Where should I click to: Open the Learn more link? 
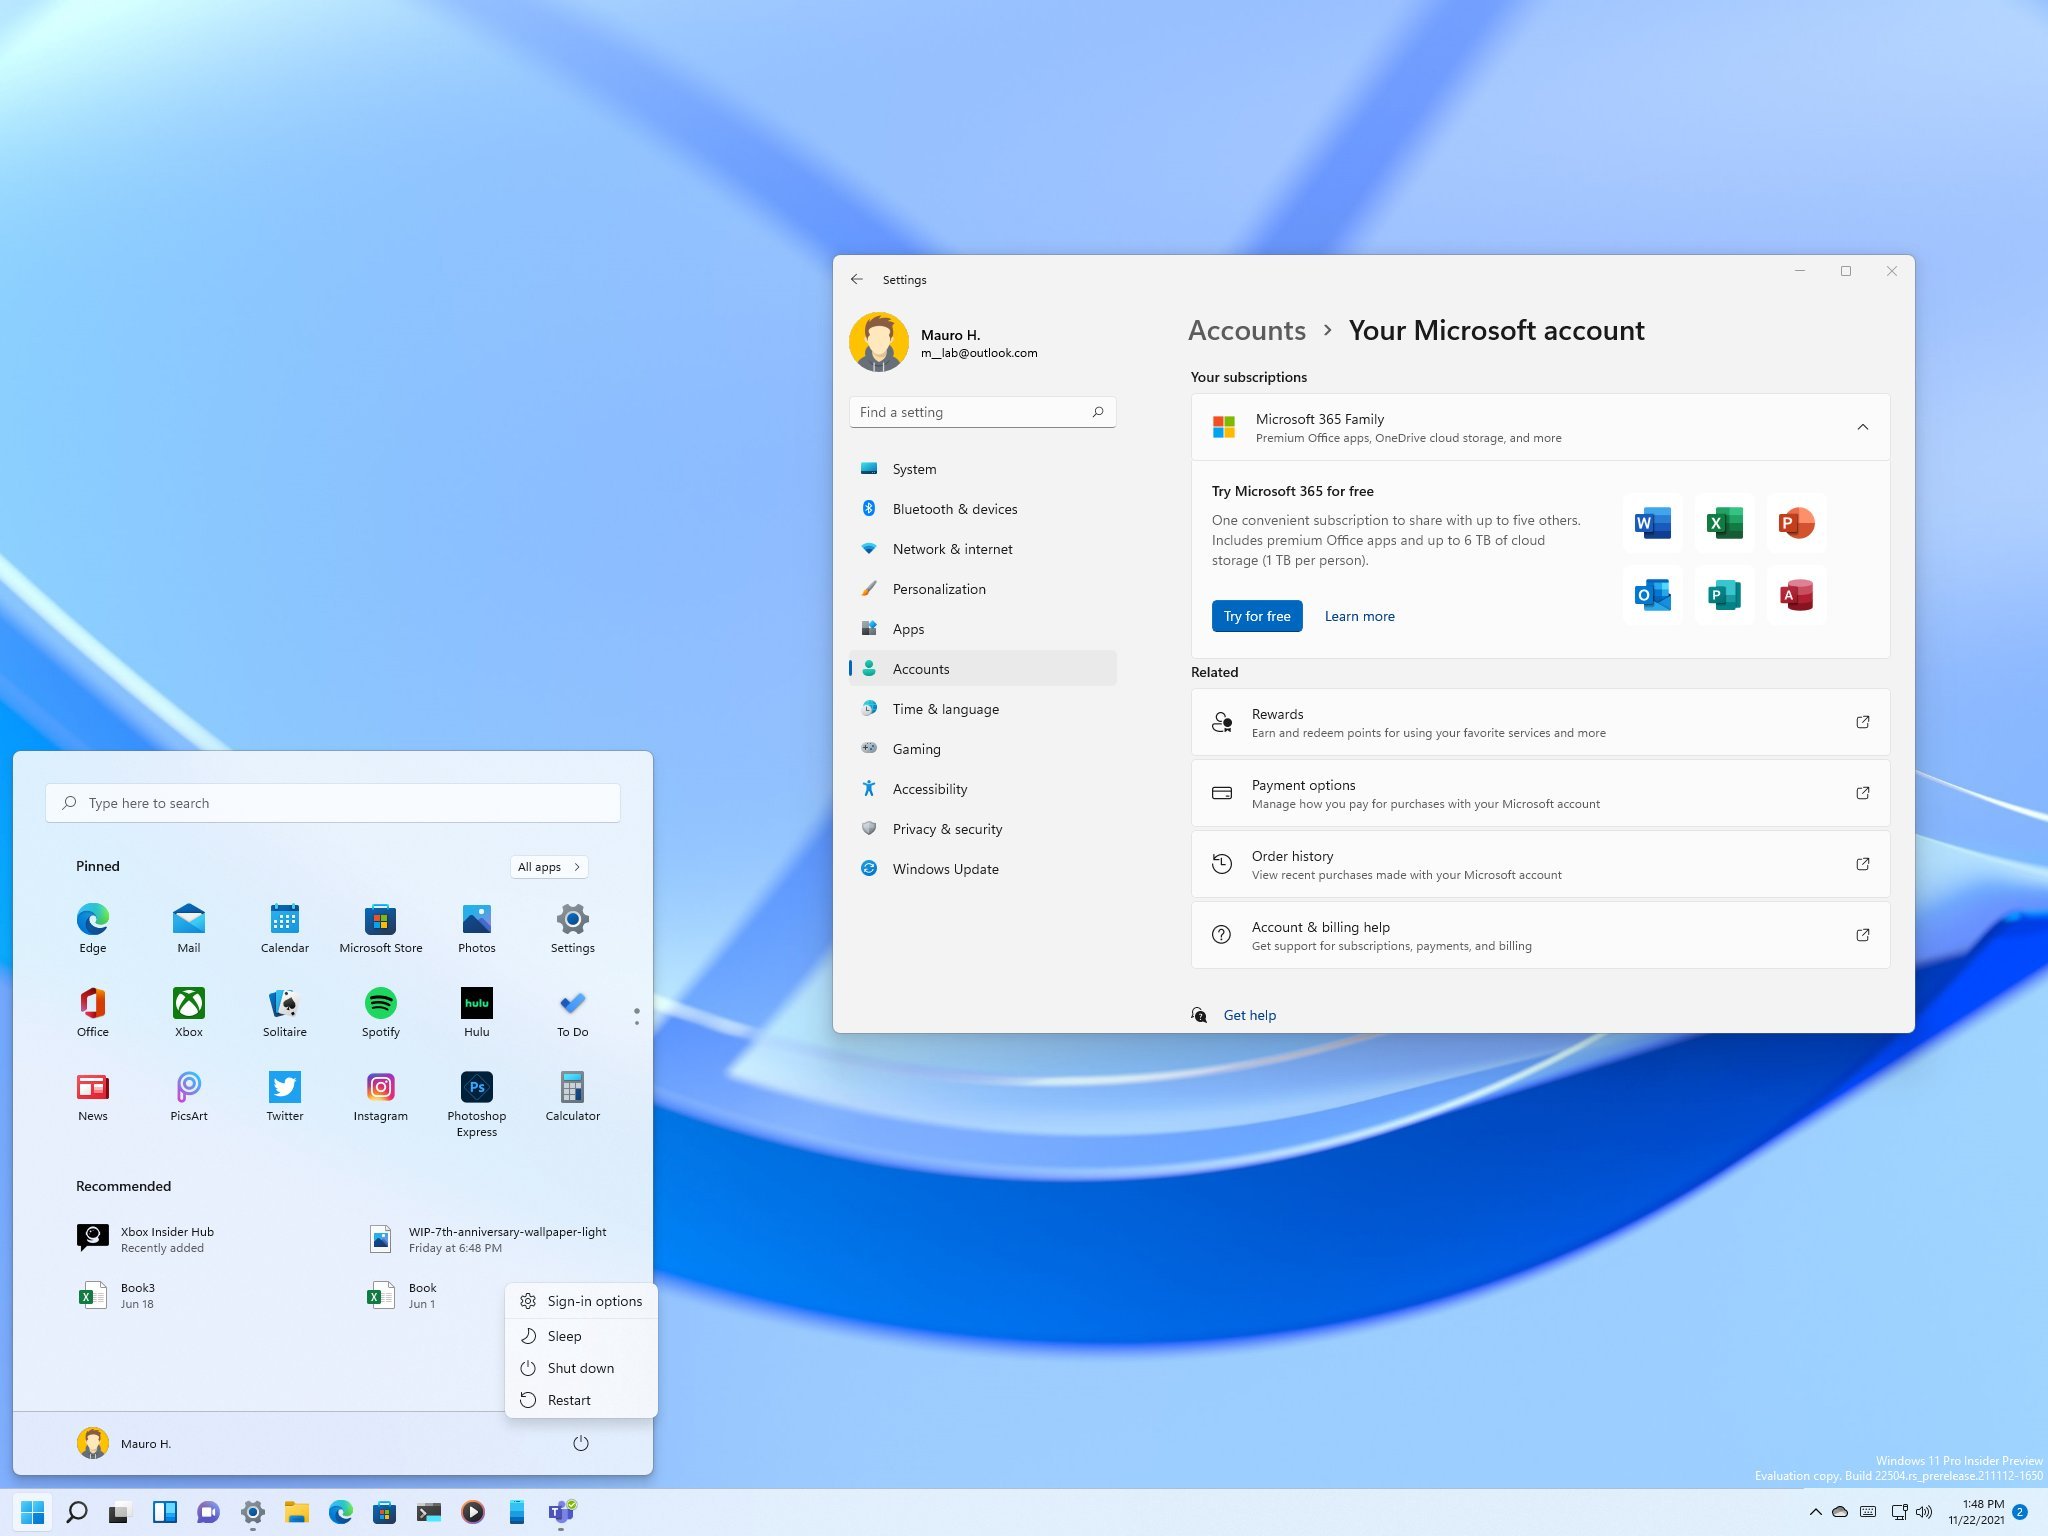pyautogui.click(x=1359, y=616)
